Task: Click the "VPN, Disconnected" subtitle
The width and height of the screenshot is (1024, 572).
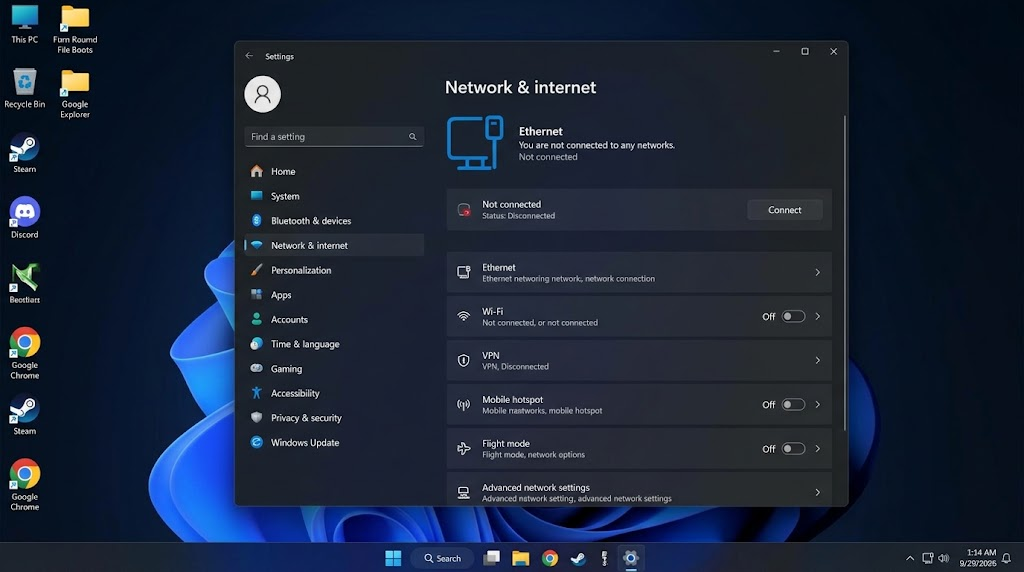Action: [515, 366]
